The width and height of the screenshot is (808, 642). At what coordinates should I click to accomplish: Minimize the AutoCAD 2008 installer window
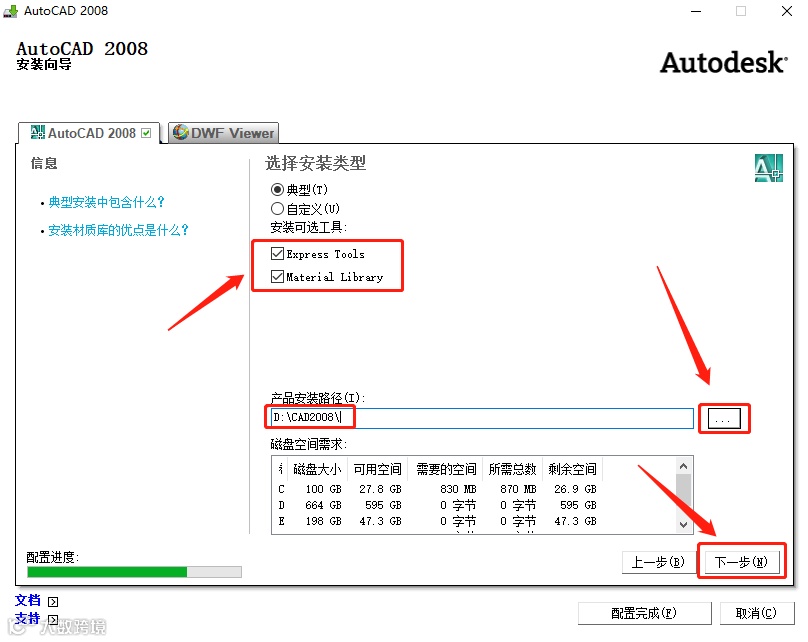(696, 11)
